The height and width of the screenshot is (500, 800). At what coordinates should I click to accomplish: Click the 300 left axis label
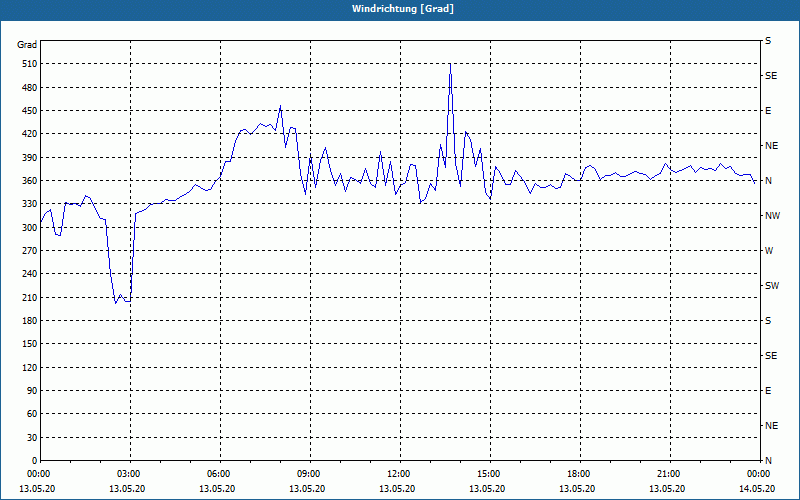pyautogui.click(x=30, y=228)
